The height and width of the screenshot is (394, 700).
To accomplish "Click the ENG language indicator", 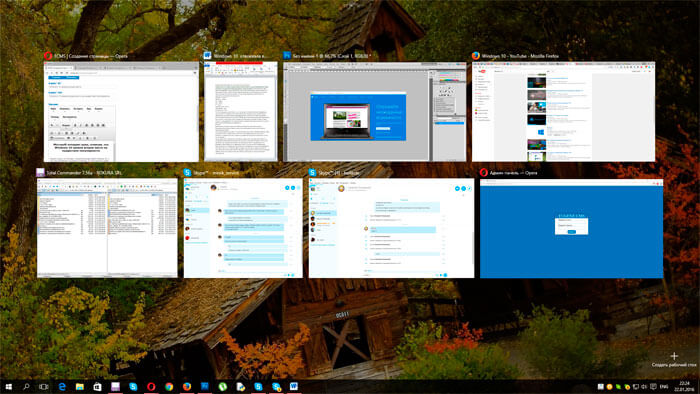I will pos(664,386).
